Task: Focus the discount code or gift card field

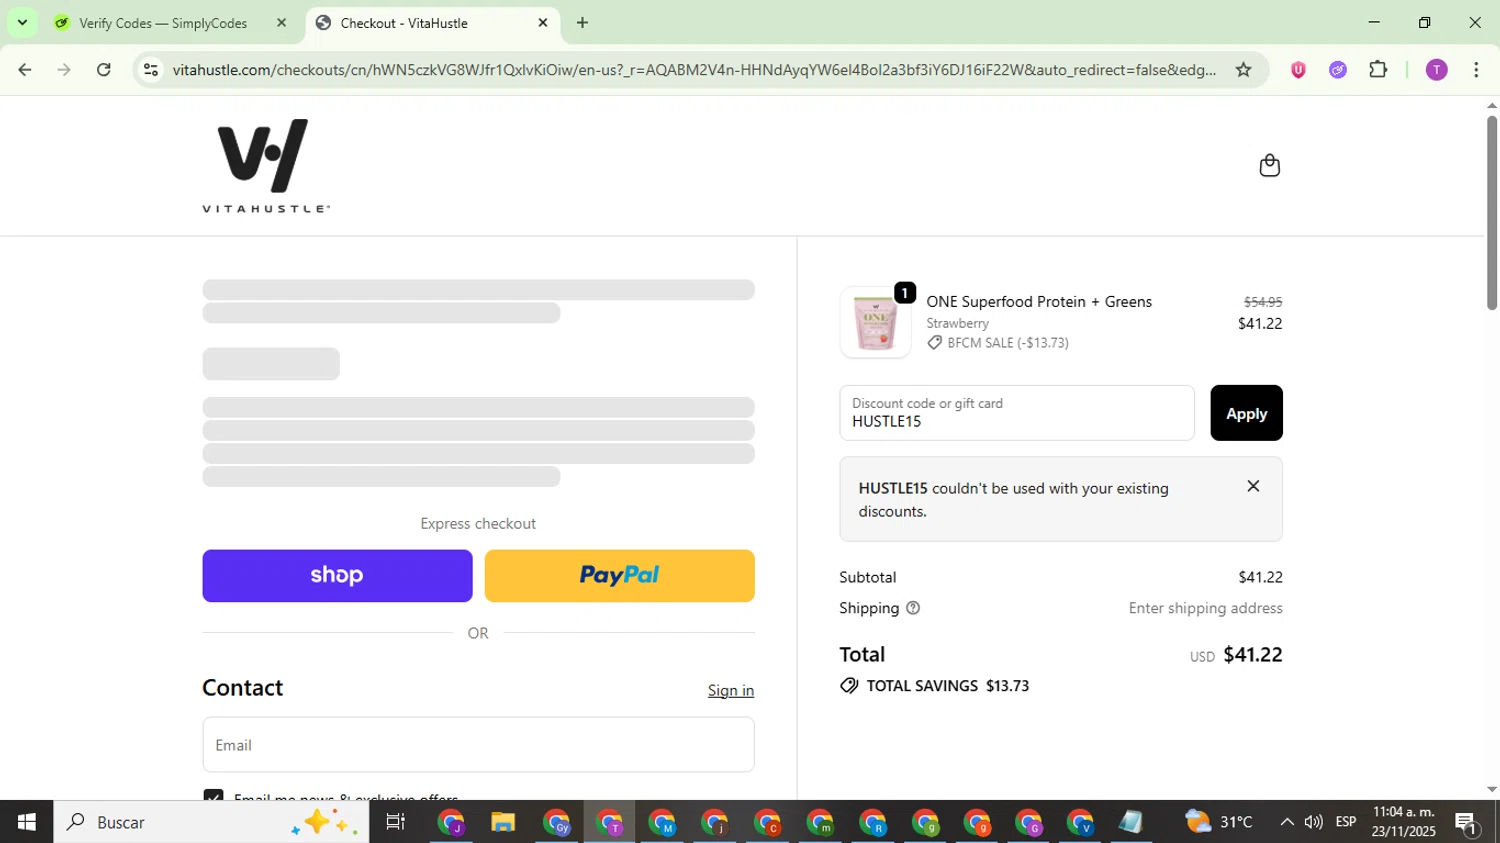Action: click(1017, 413)
